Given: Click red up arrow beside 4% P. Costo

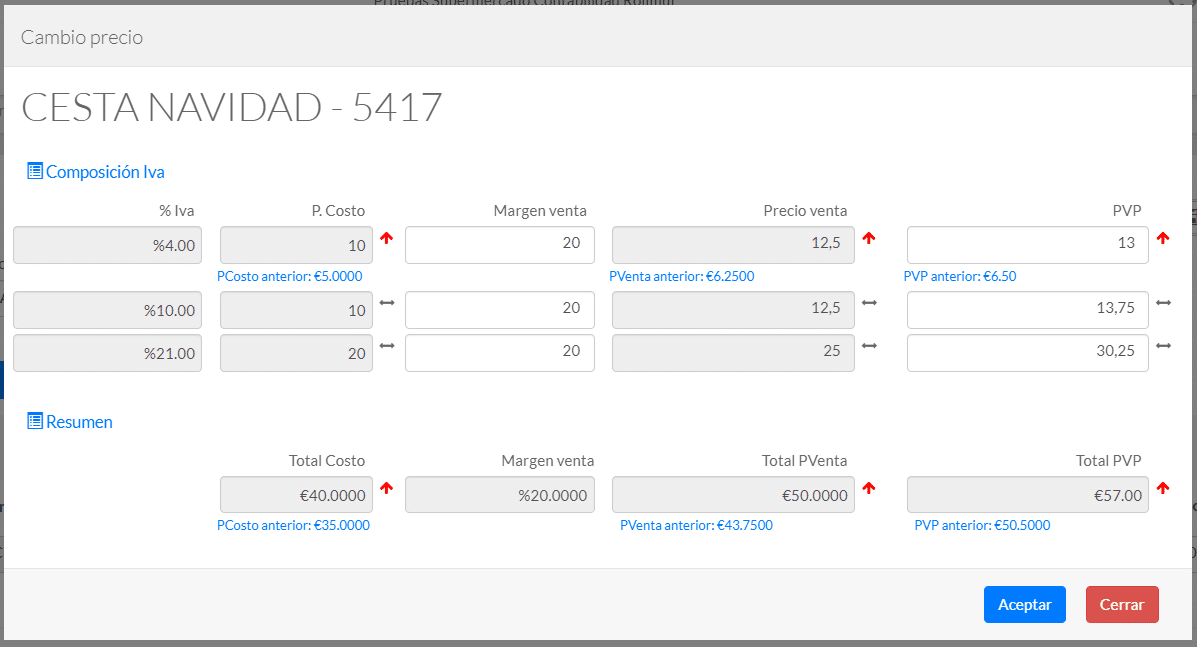Looking at the screenshot, I should coord(387,239).
